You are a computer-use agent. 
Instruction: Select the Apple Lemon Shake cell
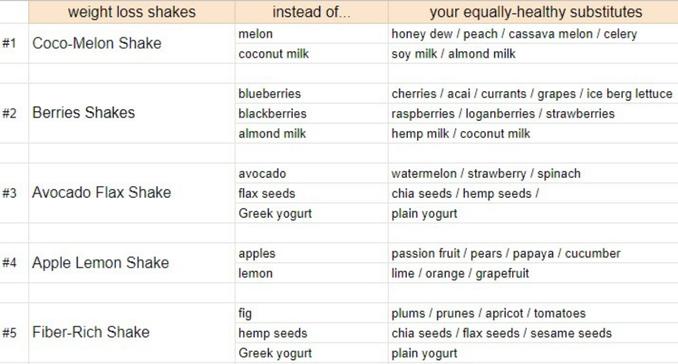click(132, 263)
